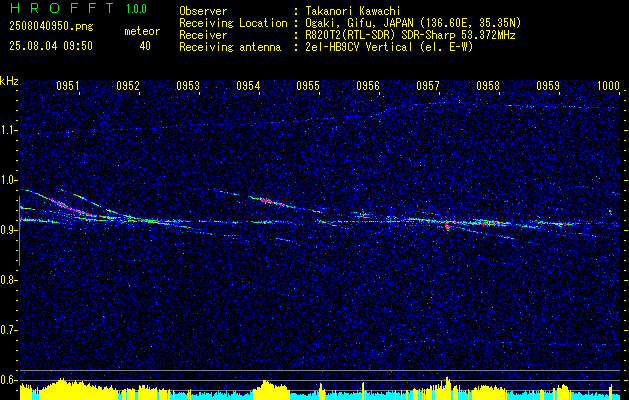The height and width of the screenshot is (400, 629).
Task: Click the Receiving antenna label
Action: point(230,47)
